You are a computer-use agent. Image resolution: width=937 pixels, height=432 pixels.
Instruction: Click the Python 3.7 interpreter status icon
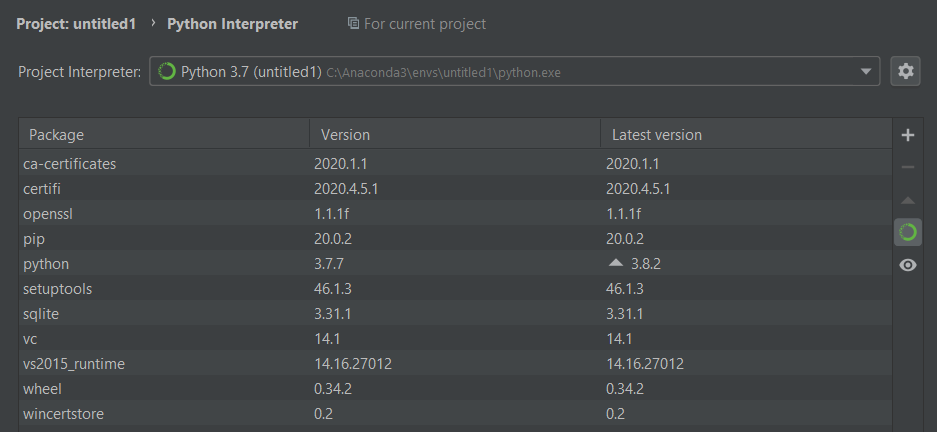click(167, 71)
